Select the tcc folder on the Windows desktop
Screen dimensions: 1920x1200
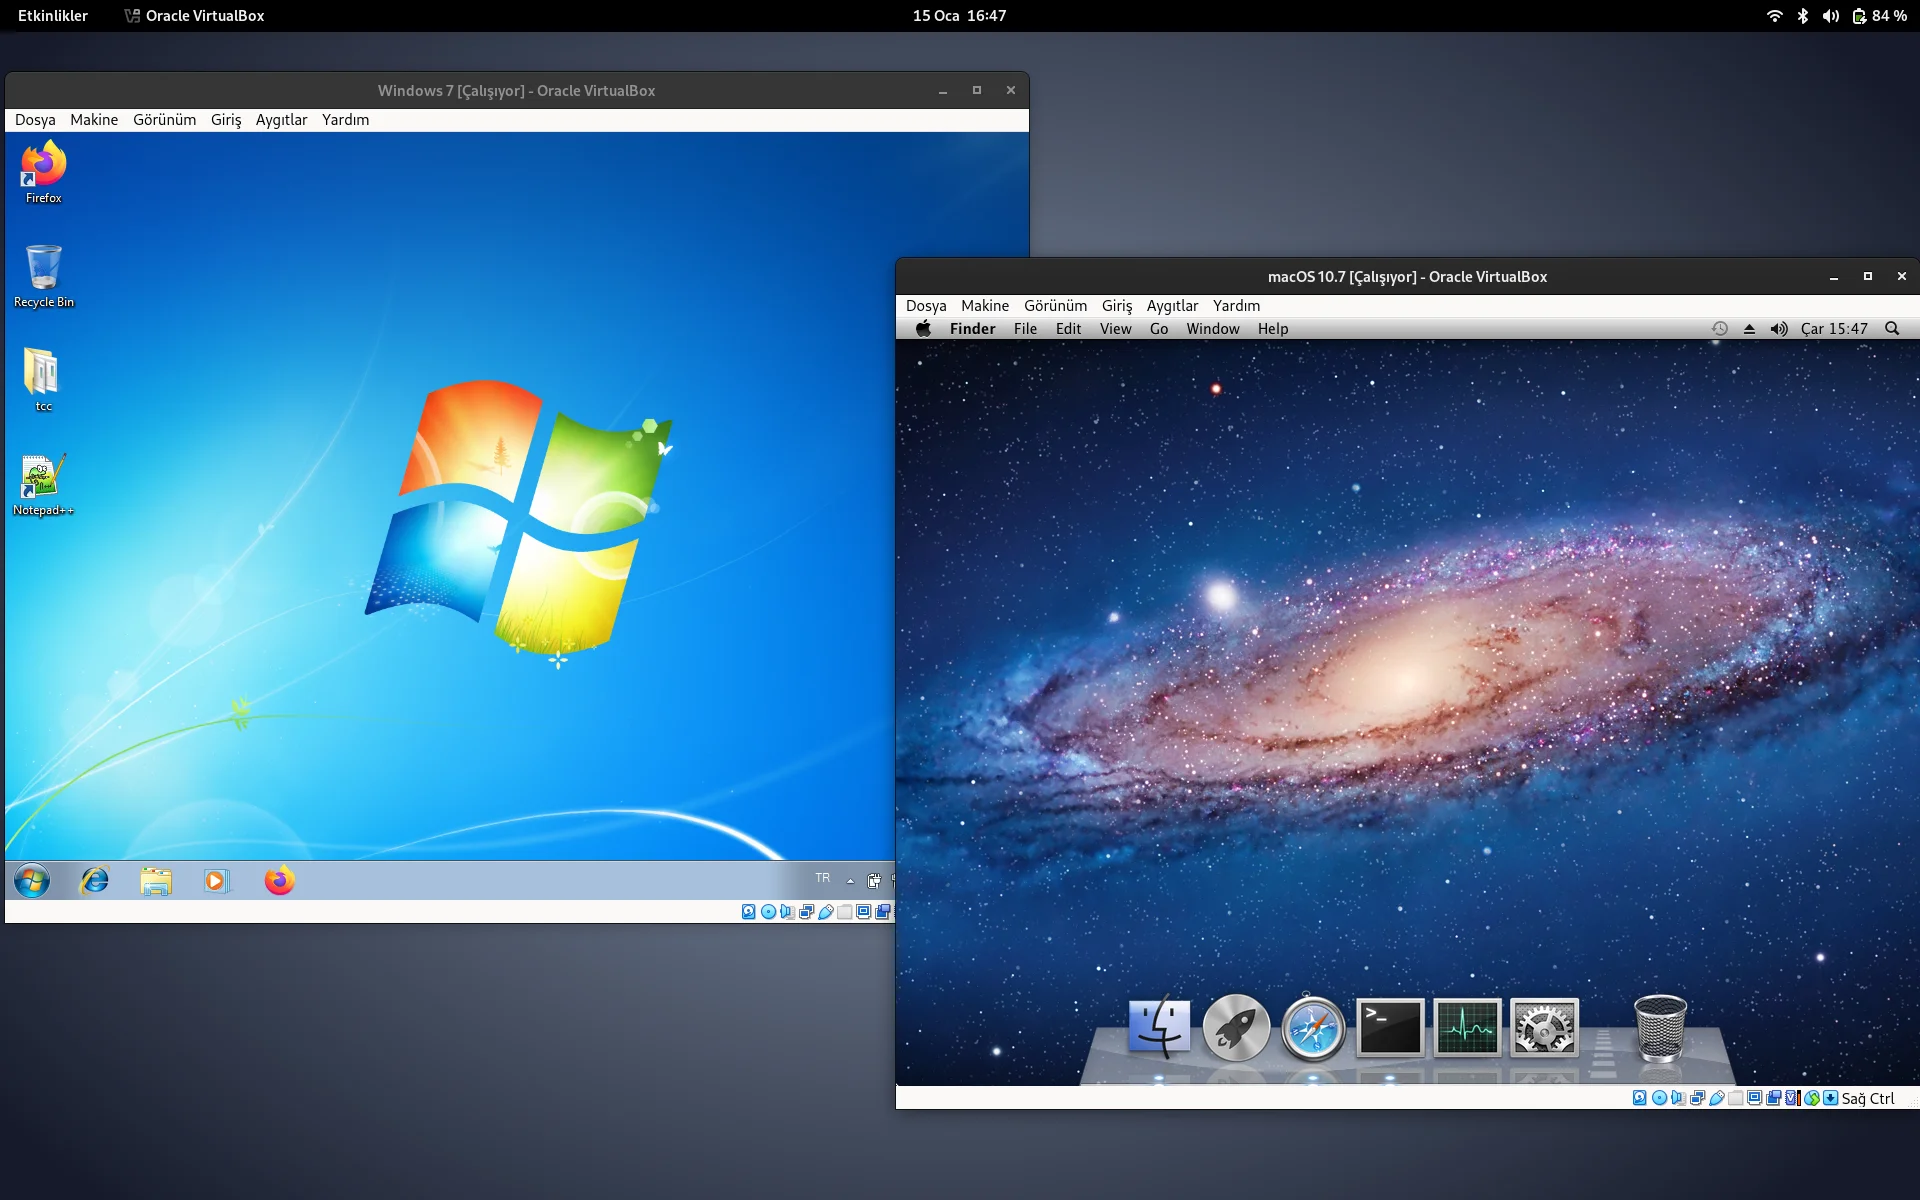[x=43, y=380]
